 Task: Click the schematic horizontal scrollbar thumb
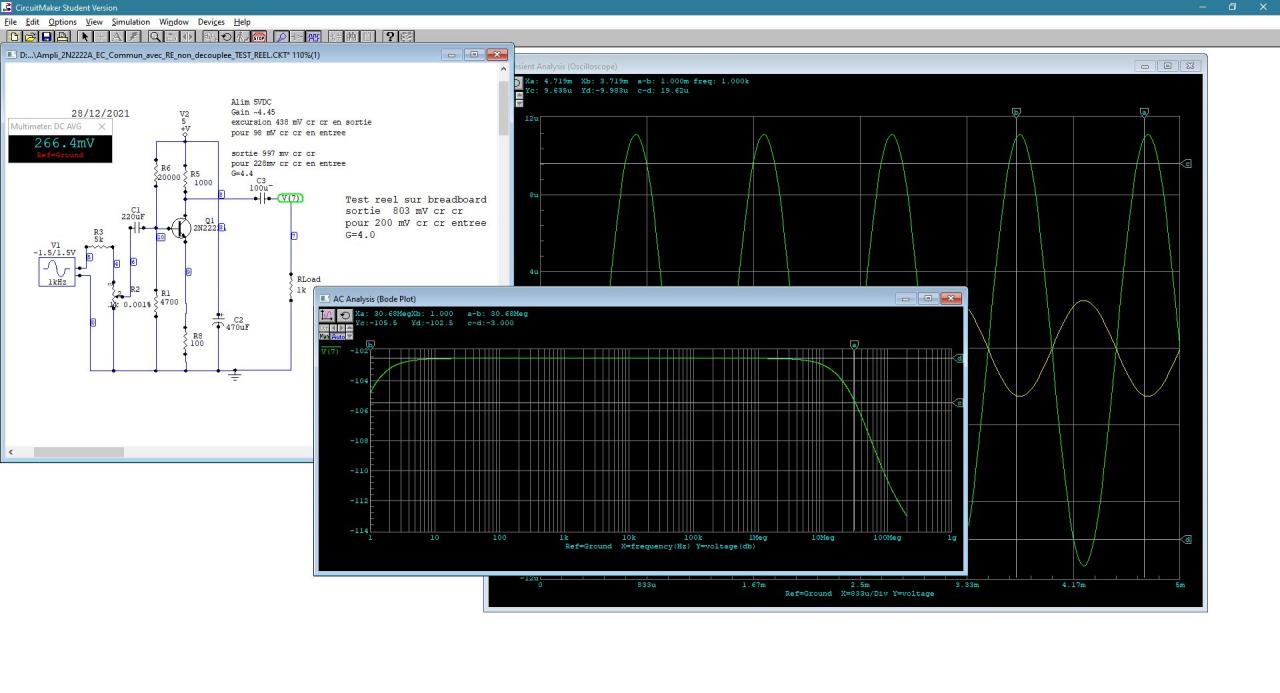coord(78,452)
